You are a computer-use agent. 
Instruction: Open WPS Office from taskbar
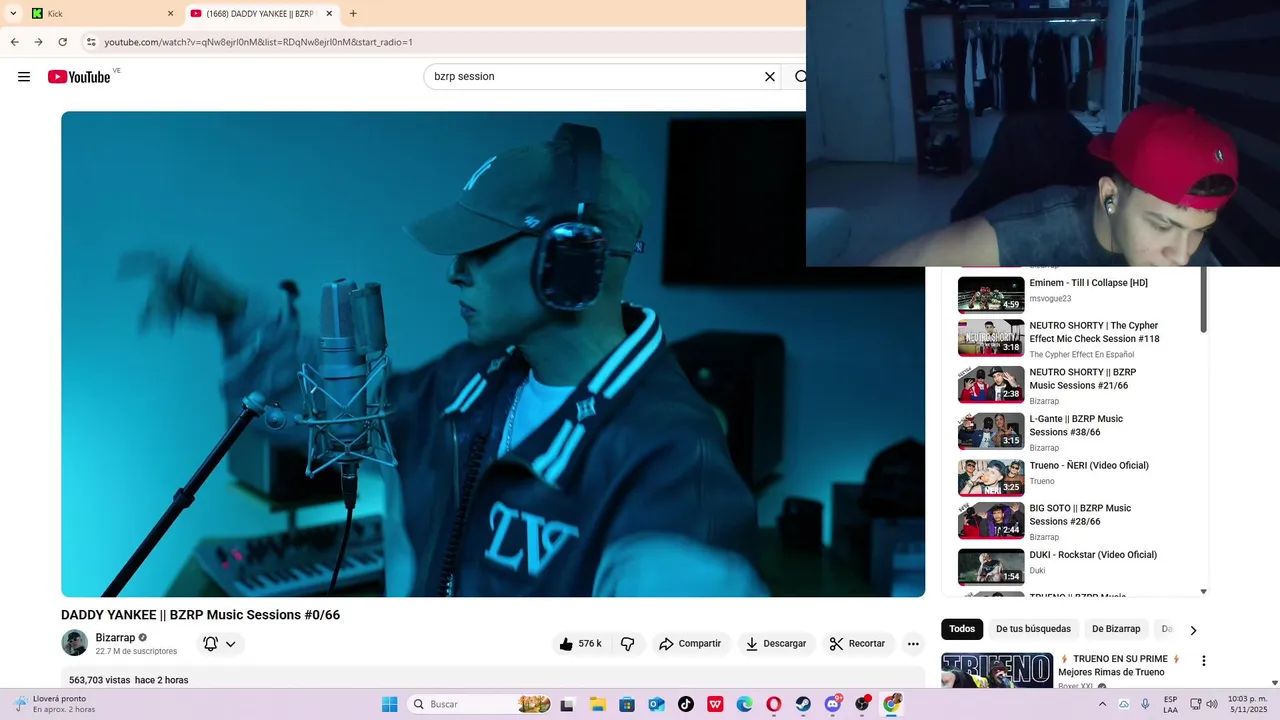(x=715, y=704)
